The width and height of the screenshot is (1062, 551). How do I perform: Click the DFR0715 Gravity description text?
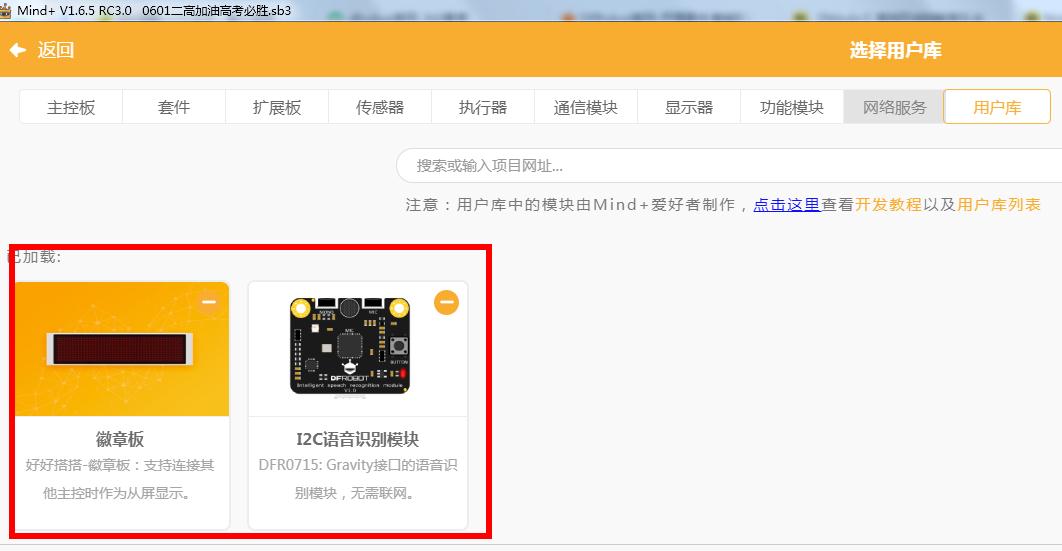coord(358,479)
